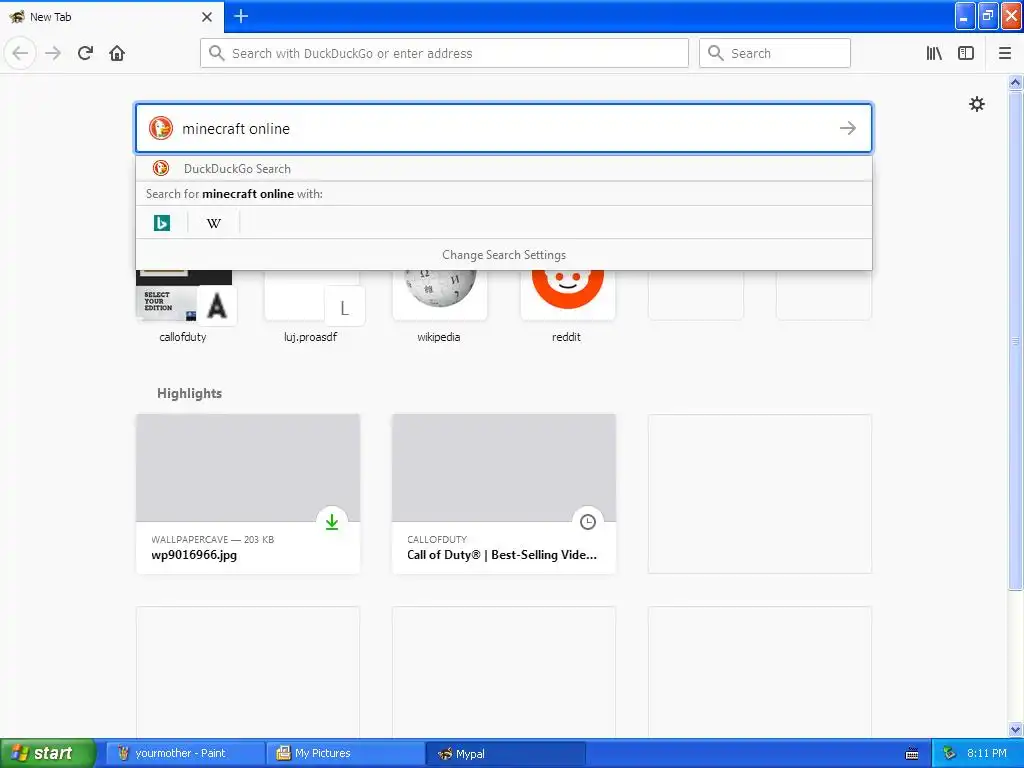Click the keyboard icon in system tray
This screenshot has height=768, width=1024.
(912, 754)
